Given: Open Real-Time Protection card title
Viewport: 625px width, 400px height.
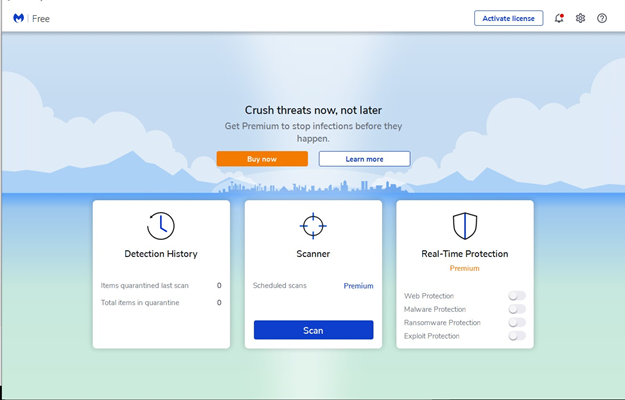Looking at the screenshot, I should [465, 254].
